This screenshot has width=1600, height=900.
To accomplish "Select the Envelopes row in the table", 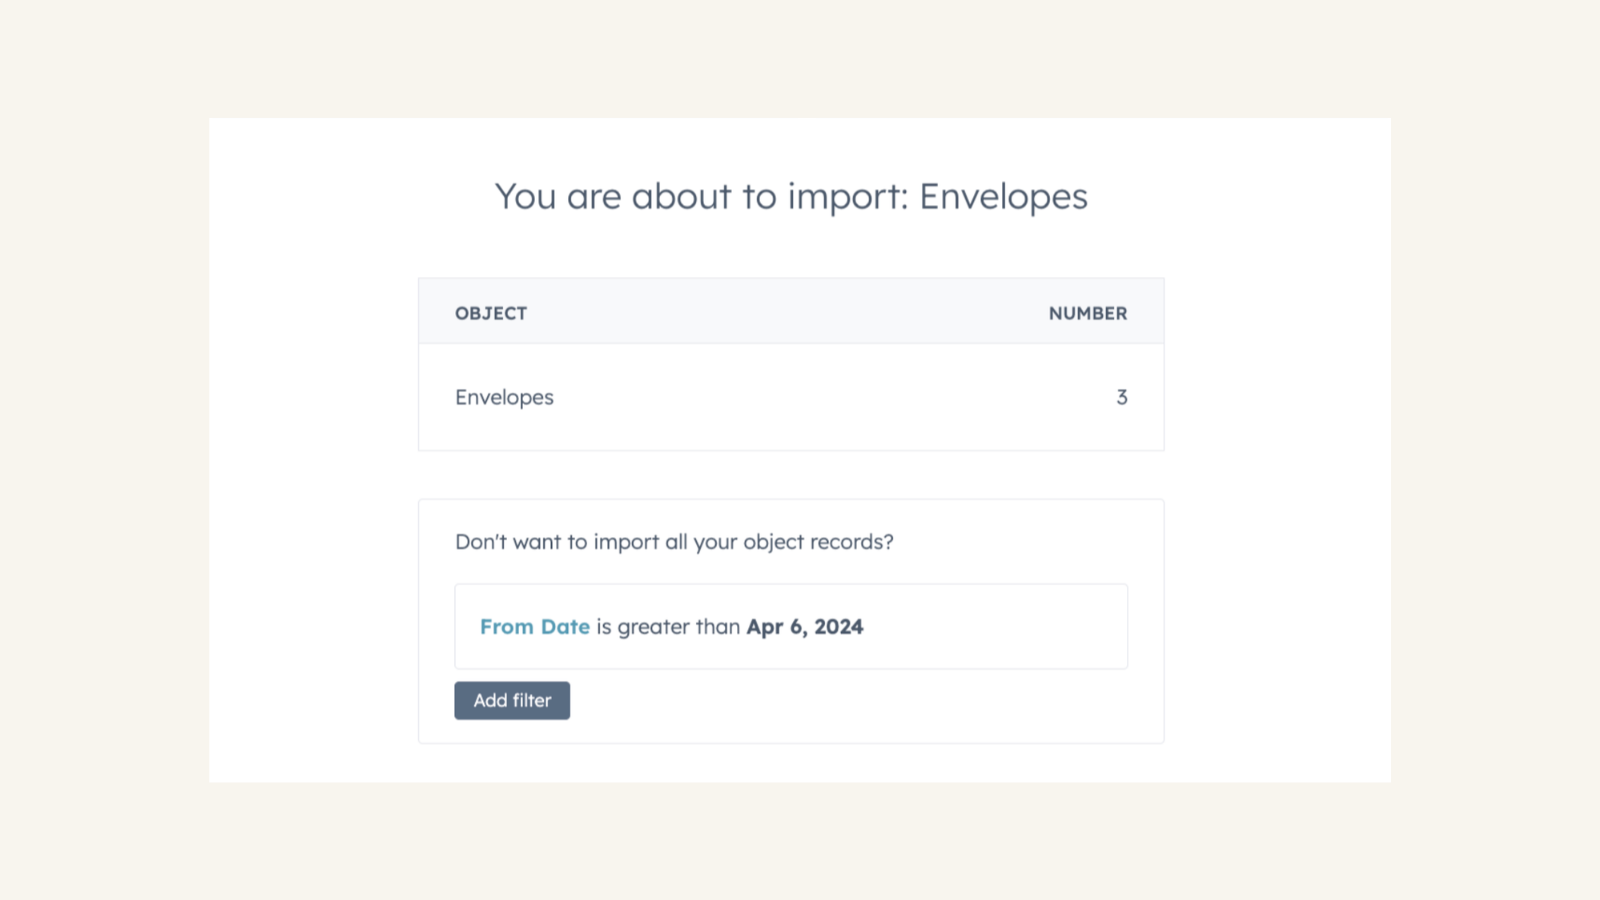I will 791,397.
